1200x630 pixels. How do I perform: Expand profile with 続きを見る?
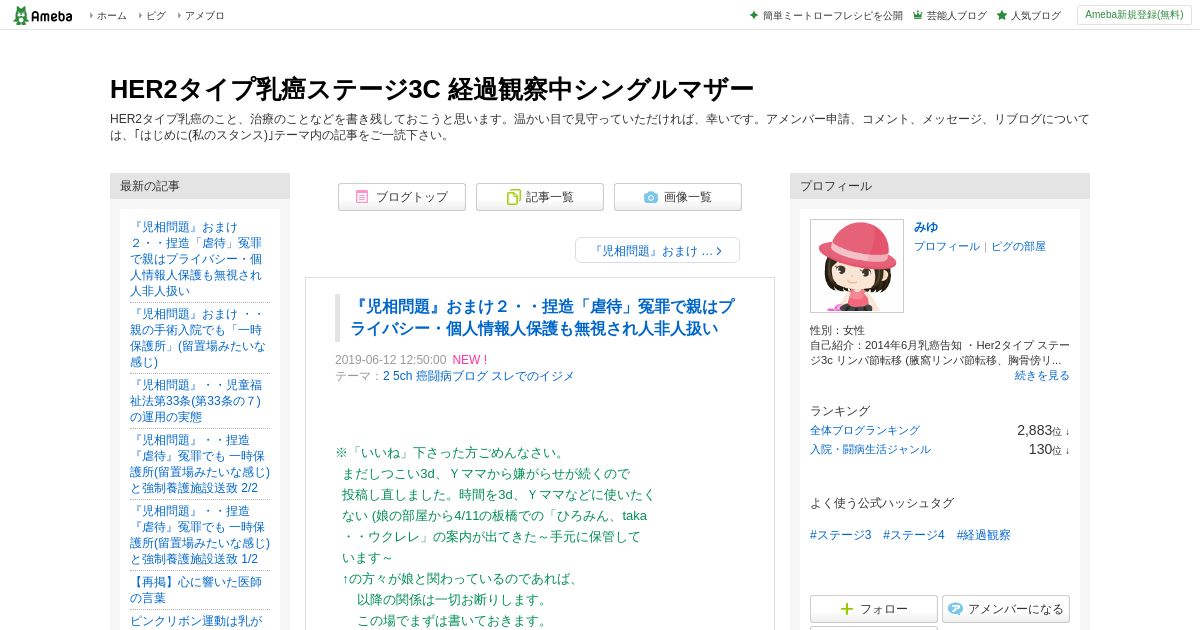pyautogui.click(x=1042, y=375)
